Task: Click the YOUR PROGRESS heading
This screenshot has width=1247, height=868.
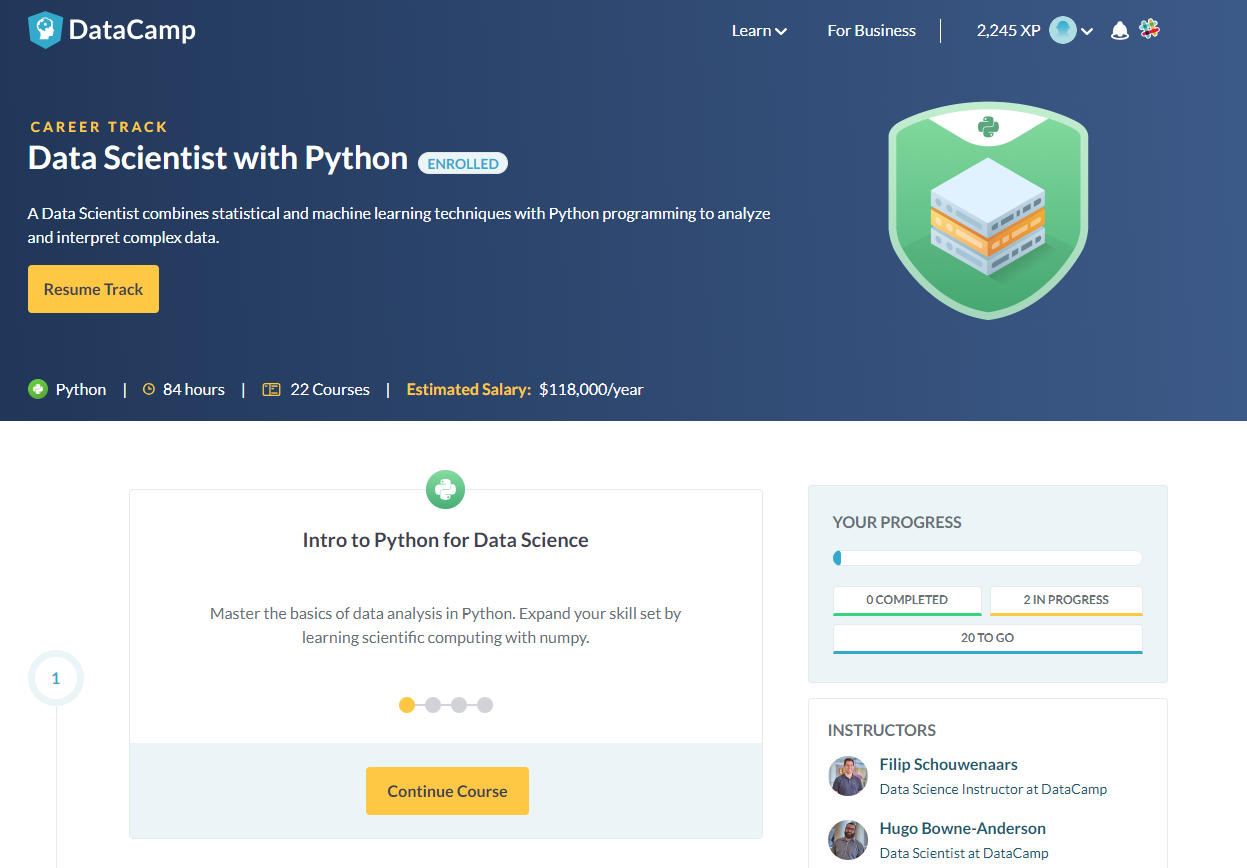Action: pyautogui.click(x=897, y=522)
